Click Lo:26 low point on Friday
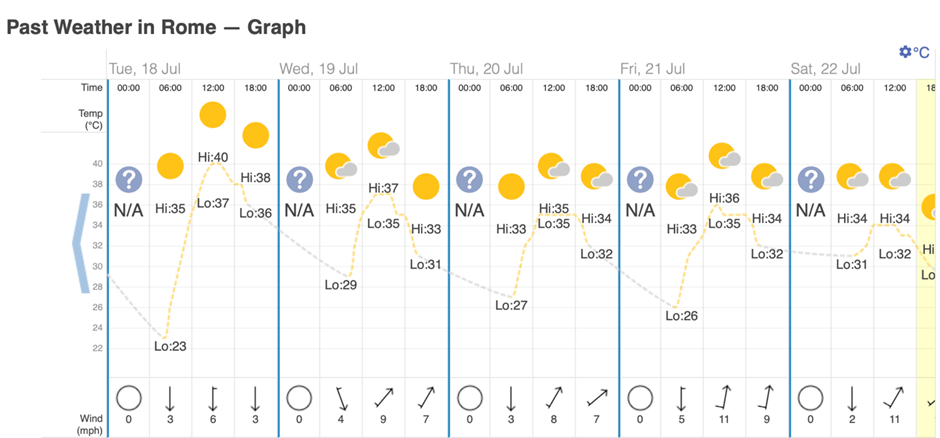 pos(681,315)
